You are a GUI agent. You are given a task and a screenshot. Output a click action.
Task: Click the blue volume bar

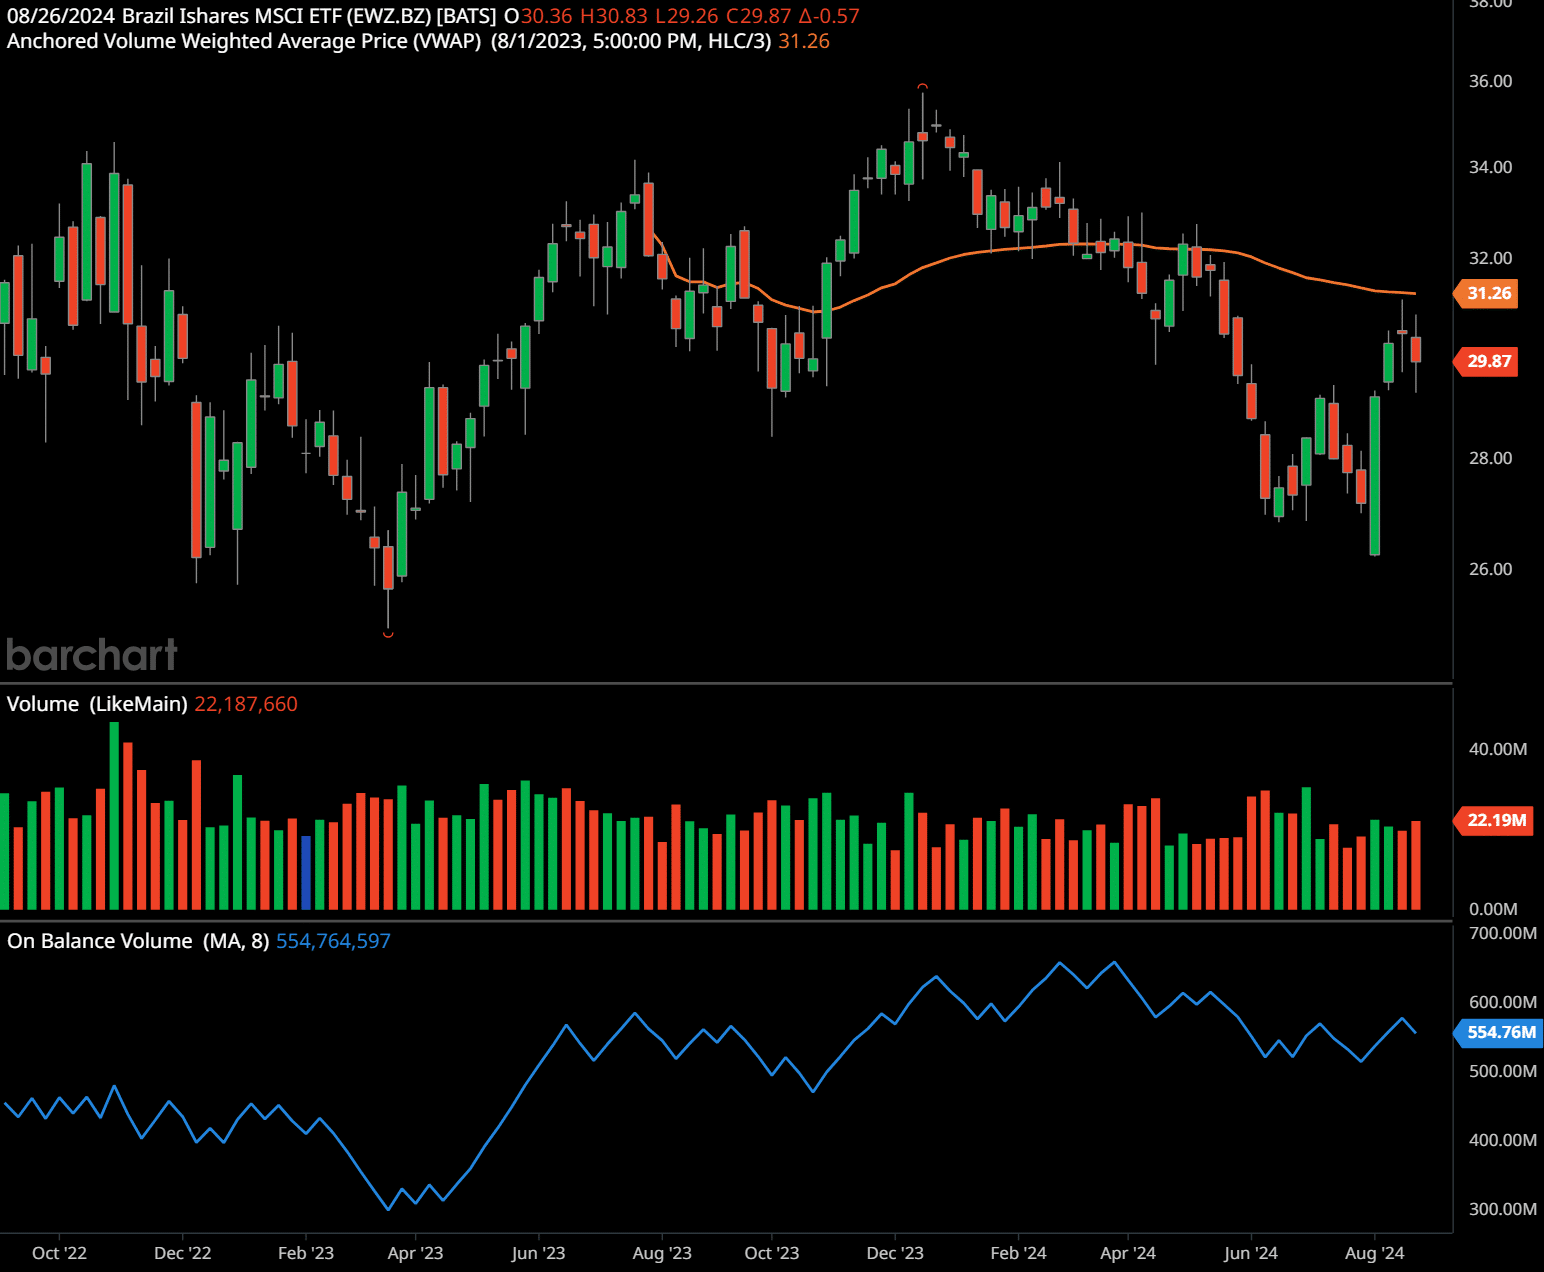(x=306, y=872)
